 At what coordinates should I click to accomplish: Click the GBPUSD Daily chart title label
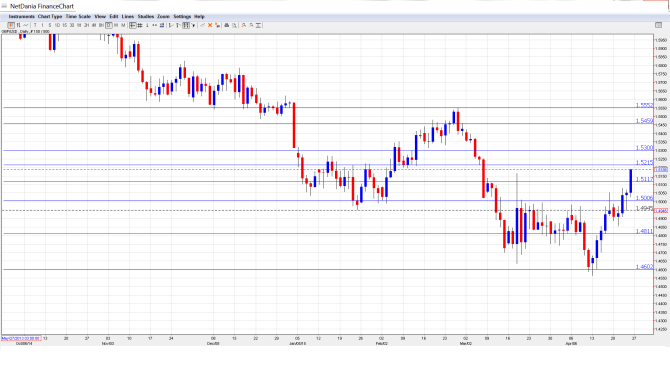point(25,32)
